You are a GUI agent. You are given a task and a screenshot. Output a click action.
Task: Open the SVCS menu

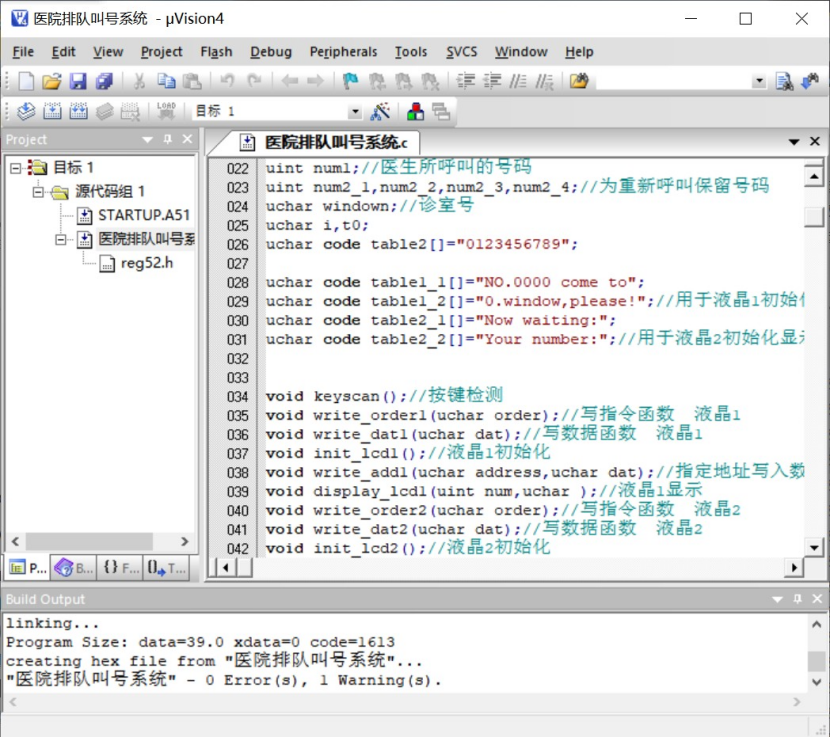click(x=461, y=52)
